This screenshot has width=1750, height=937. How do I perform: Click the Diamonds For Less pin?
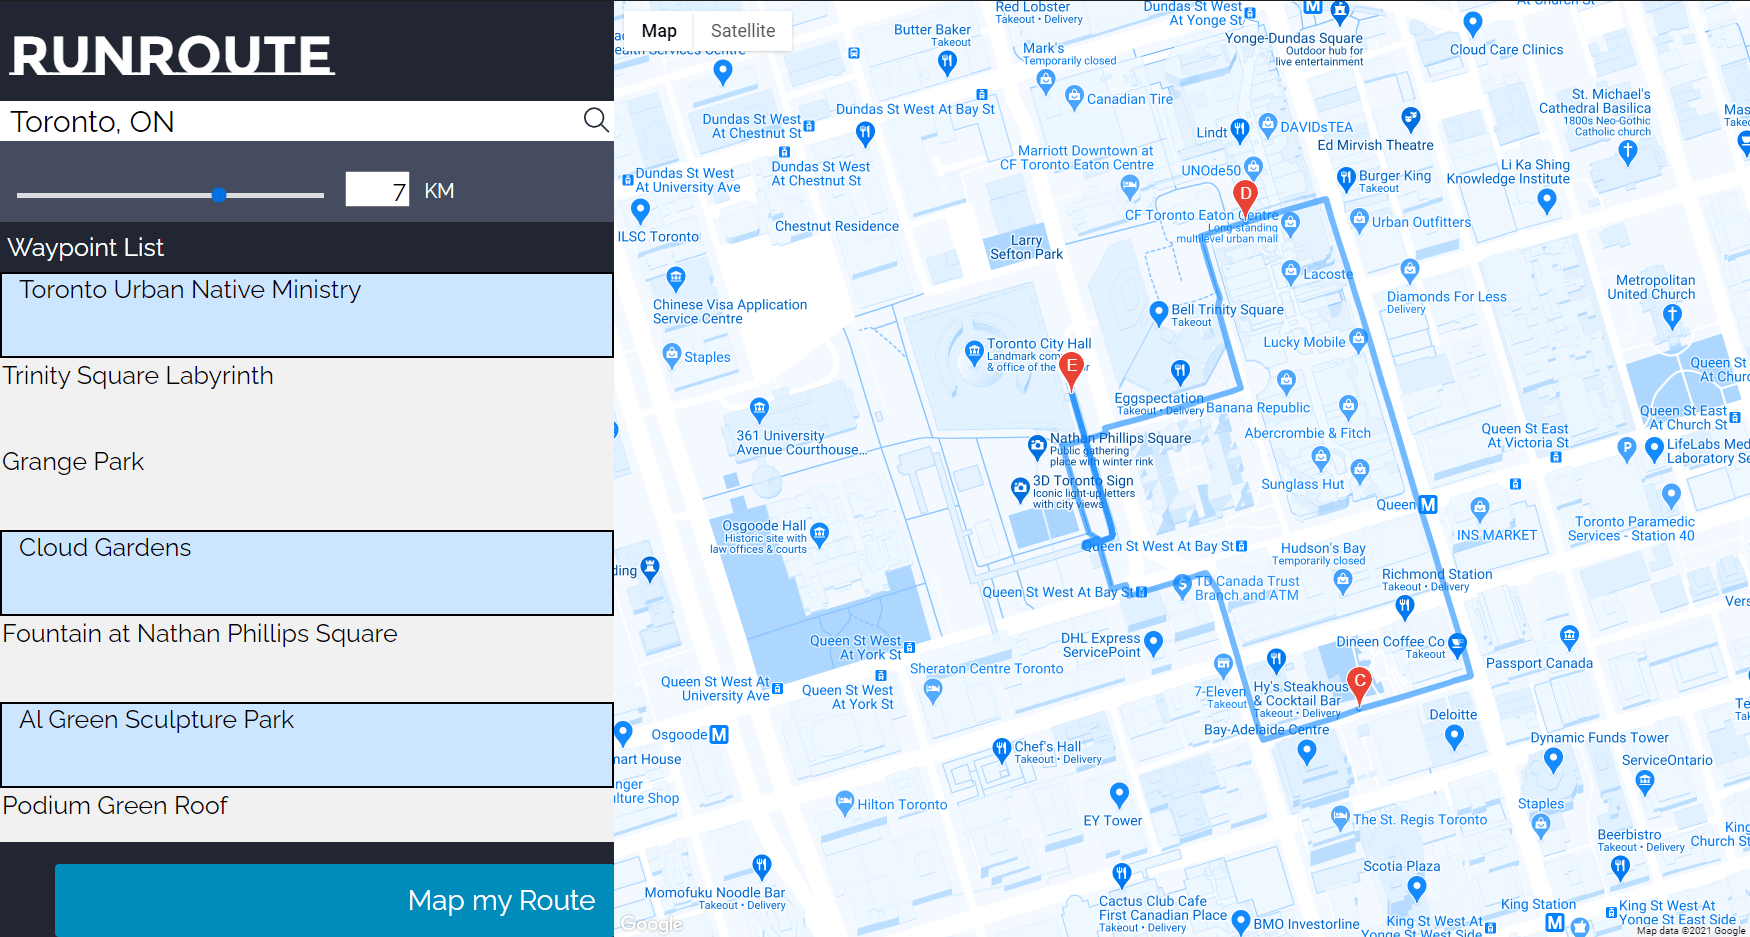coord(1410,270)
